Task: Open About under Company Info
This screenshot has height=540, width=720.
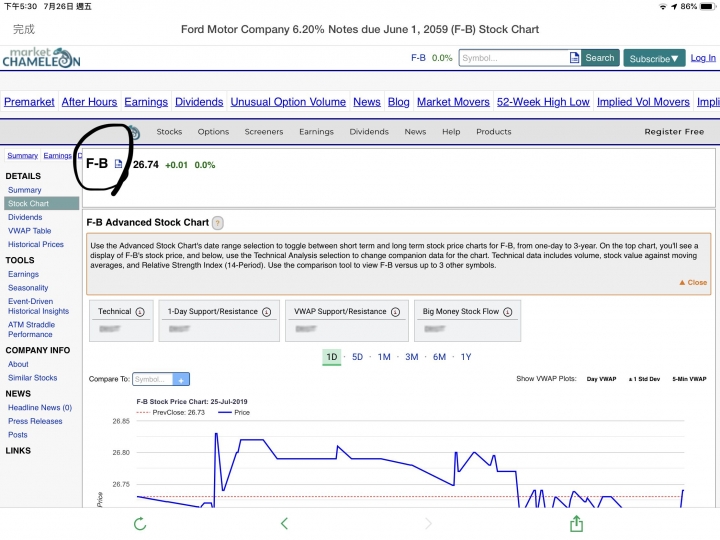Action: point(18,364)
